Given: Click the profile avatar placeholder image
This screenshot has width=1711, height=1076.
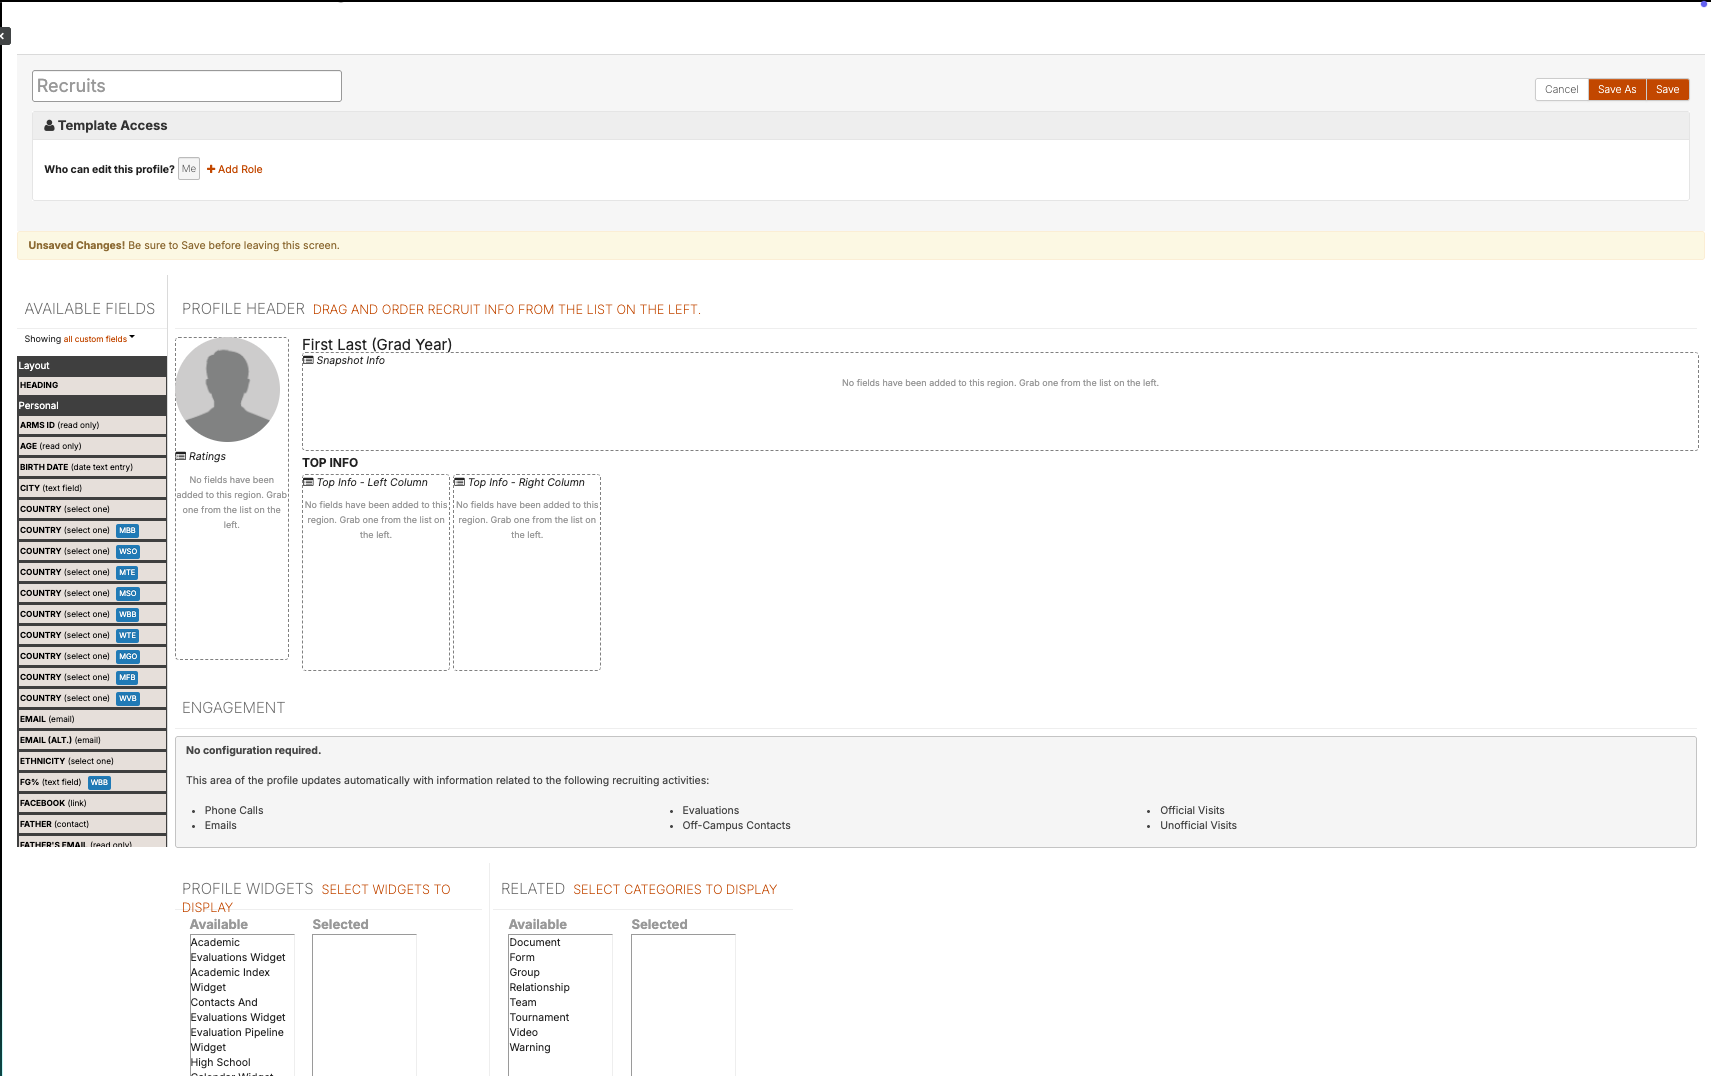Looking at the screenshot, I should point(228,390).
